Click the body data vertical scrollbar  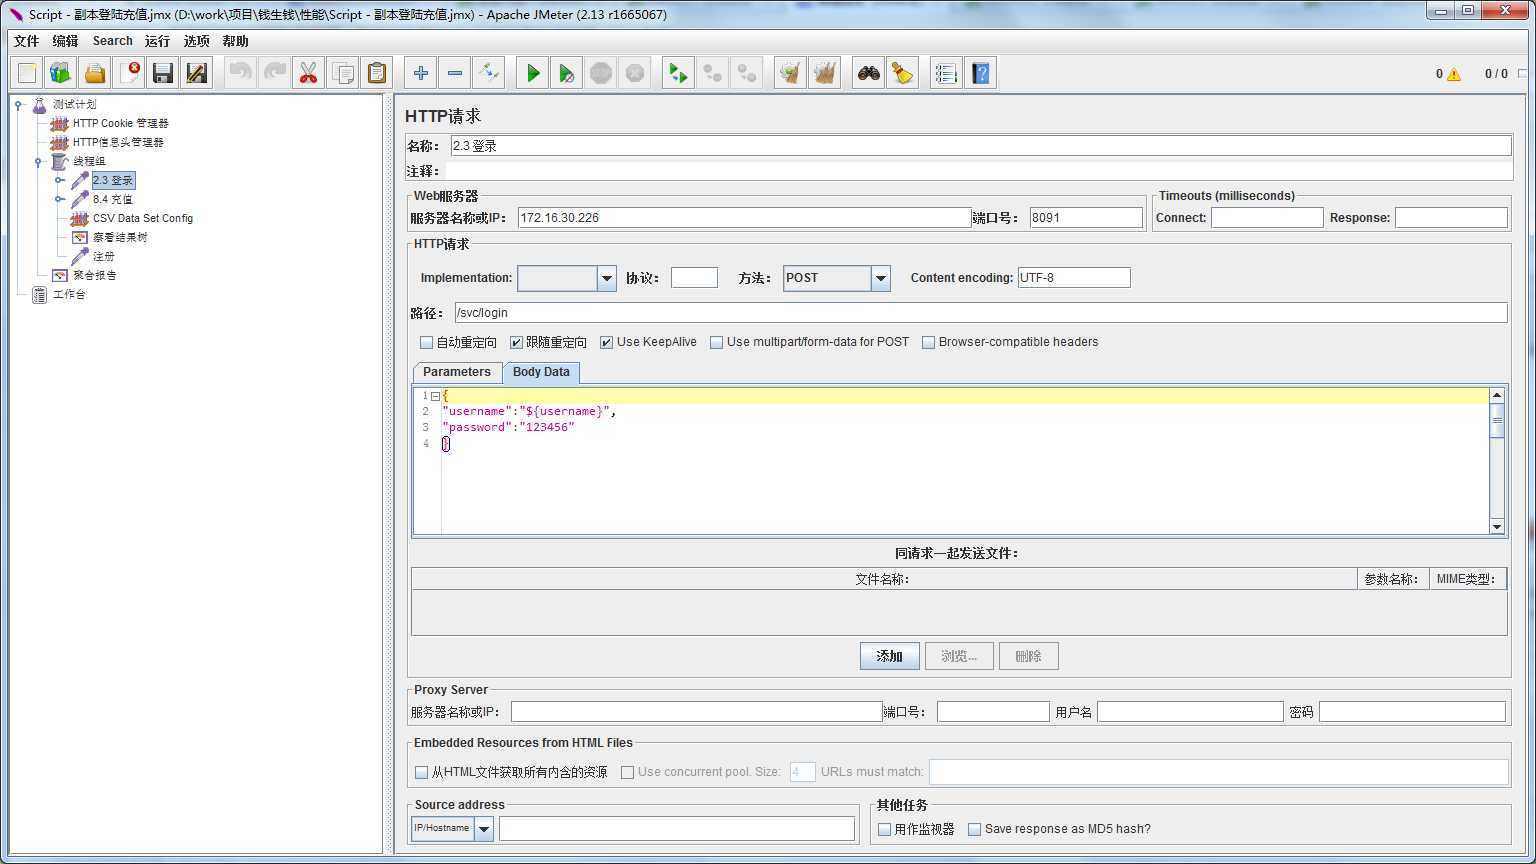tap(1497, 461)
